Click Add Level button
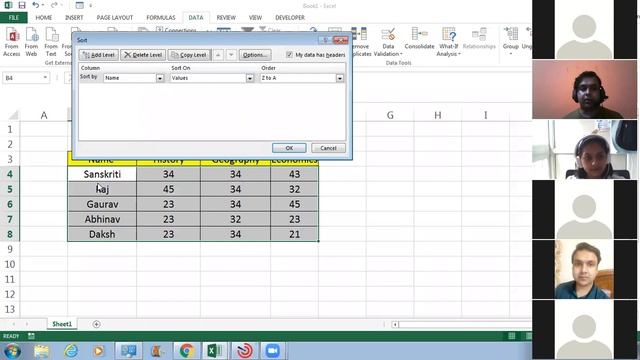The width and height of the screenshot is (640, 360). tap(99, 55)
